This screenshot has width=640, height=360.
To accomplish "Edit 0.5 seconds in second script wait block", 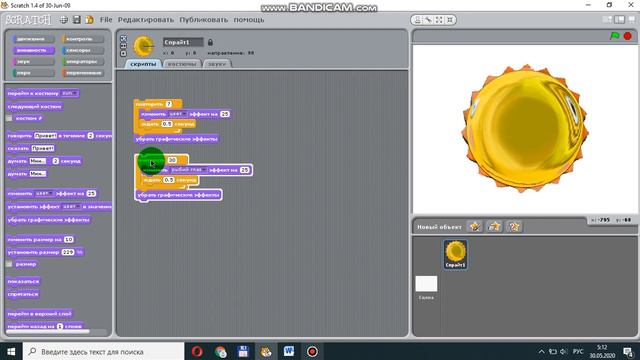I will coord(169,180).
